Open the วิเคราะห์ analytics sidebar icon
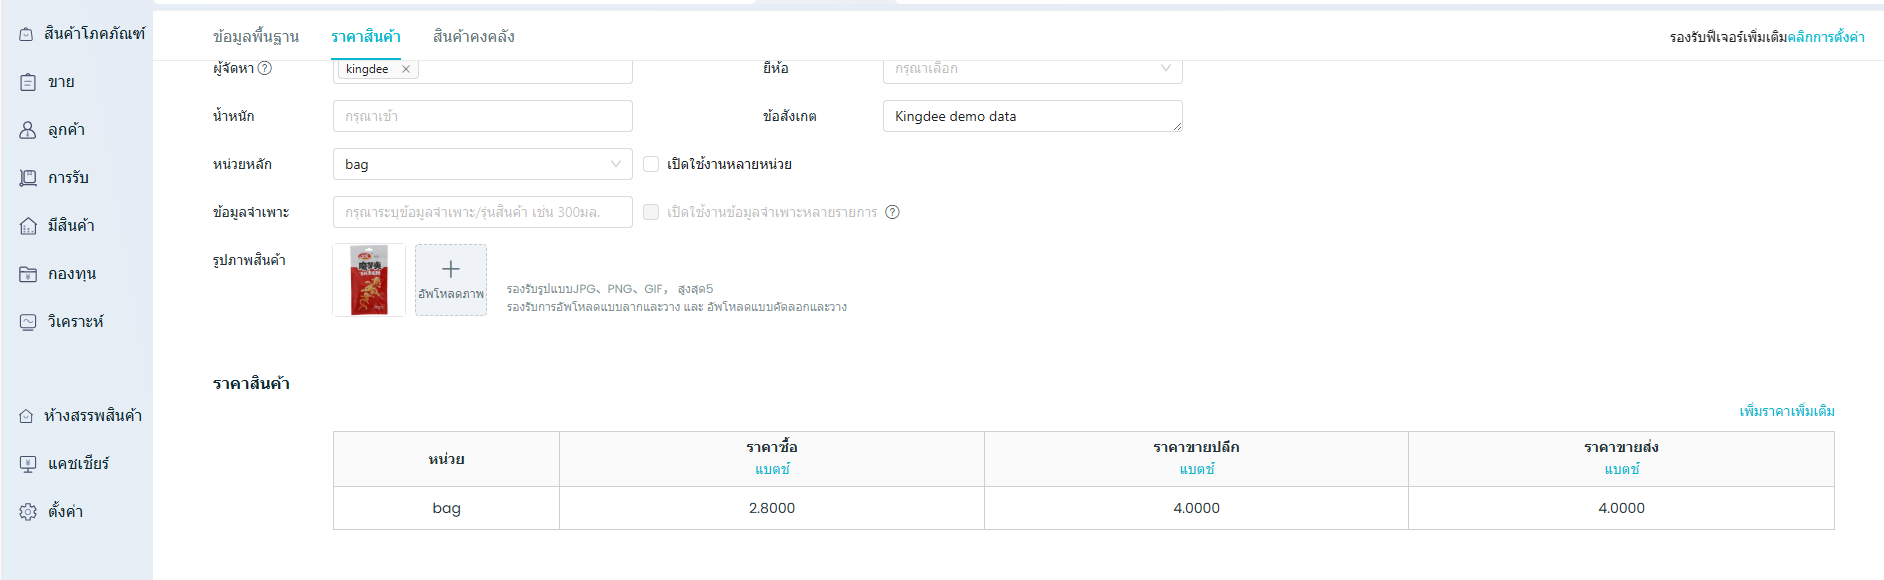 tap(28, 322)
